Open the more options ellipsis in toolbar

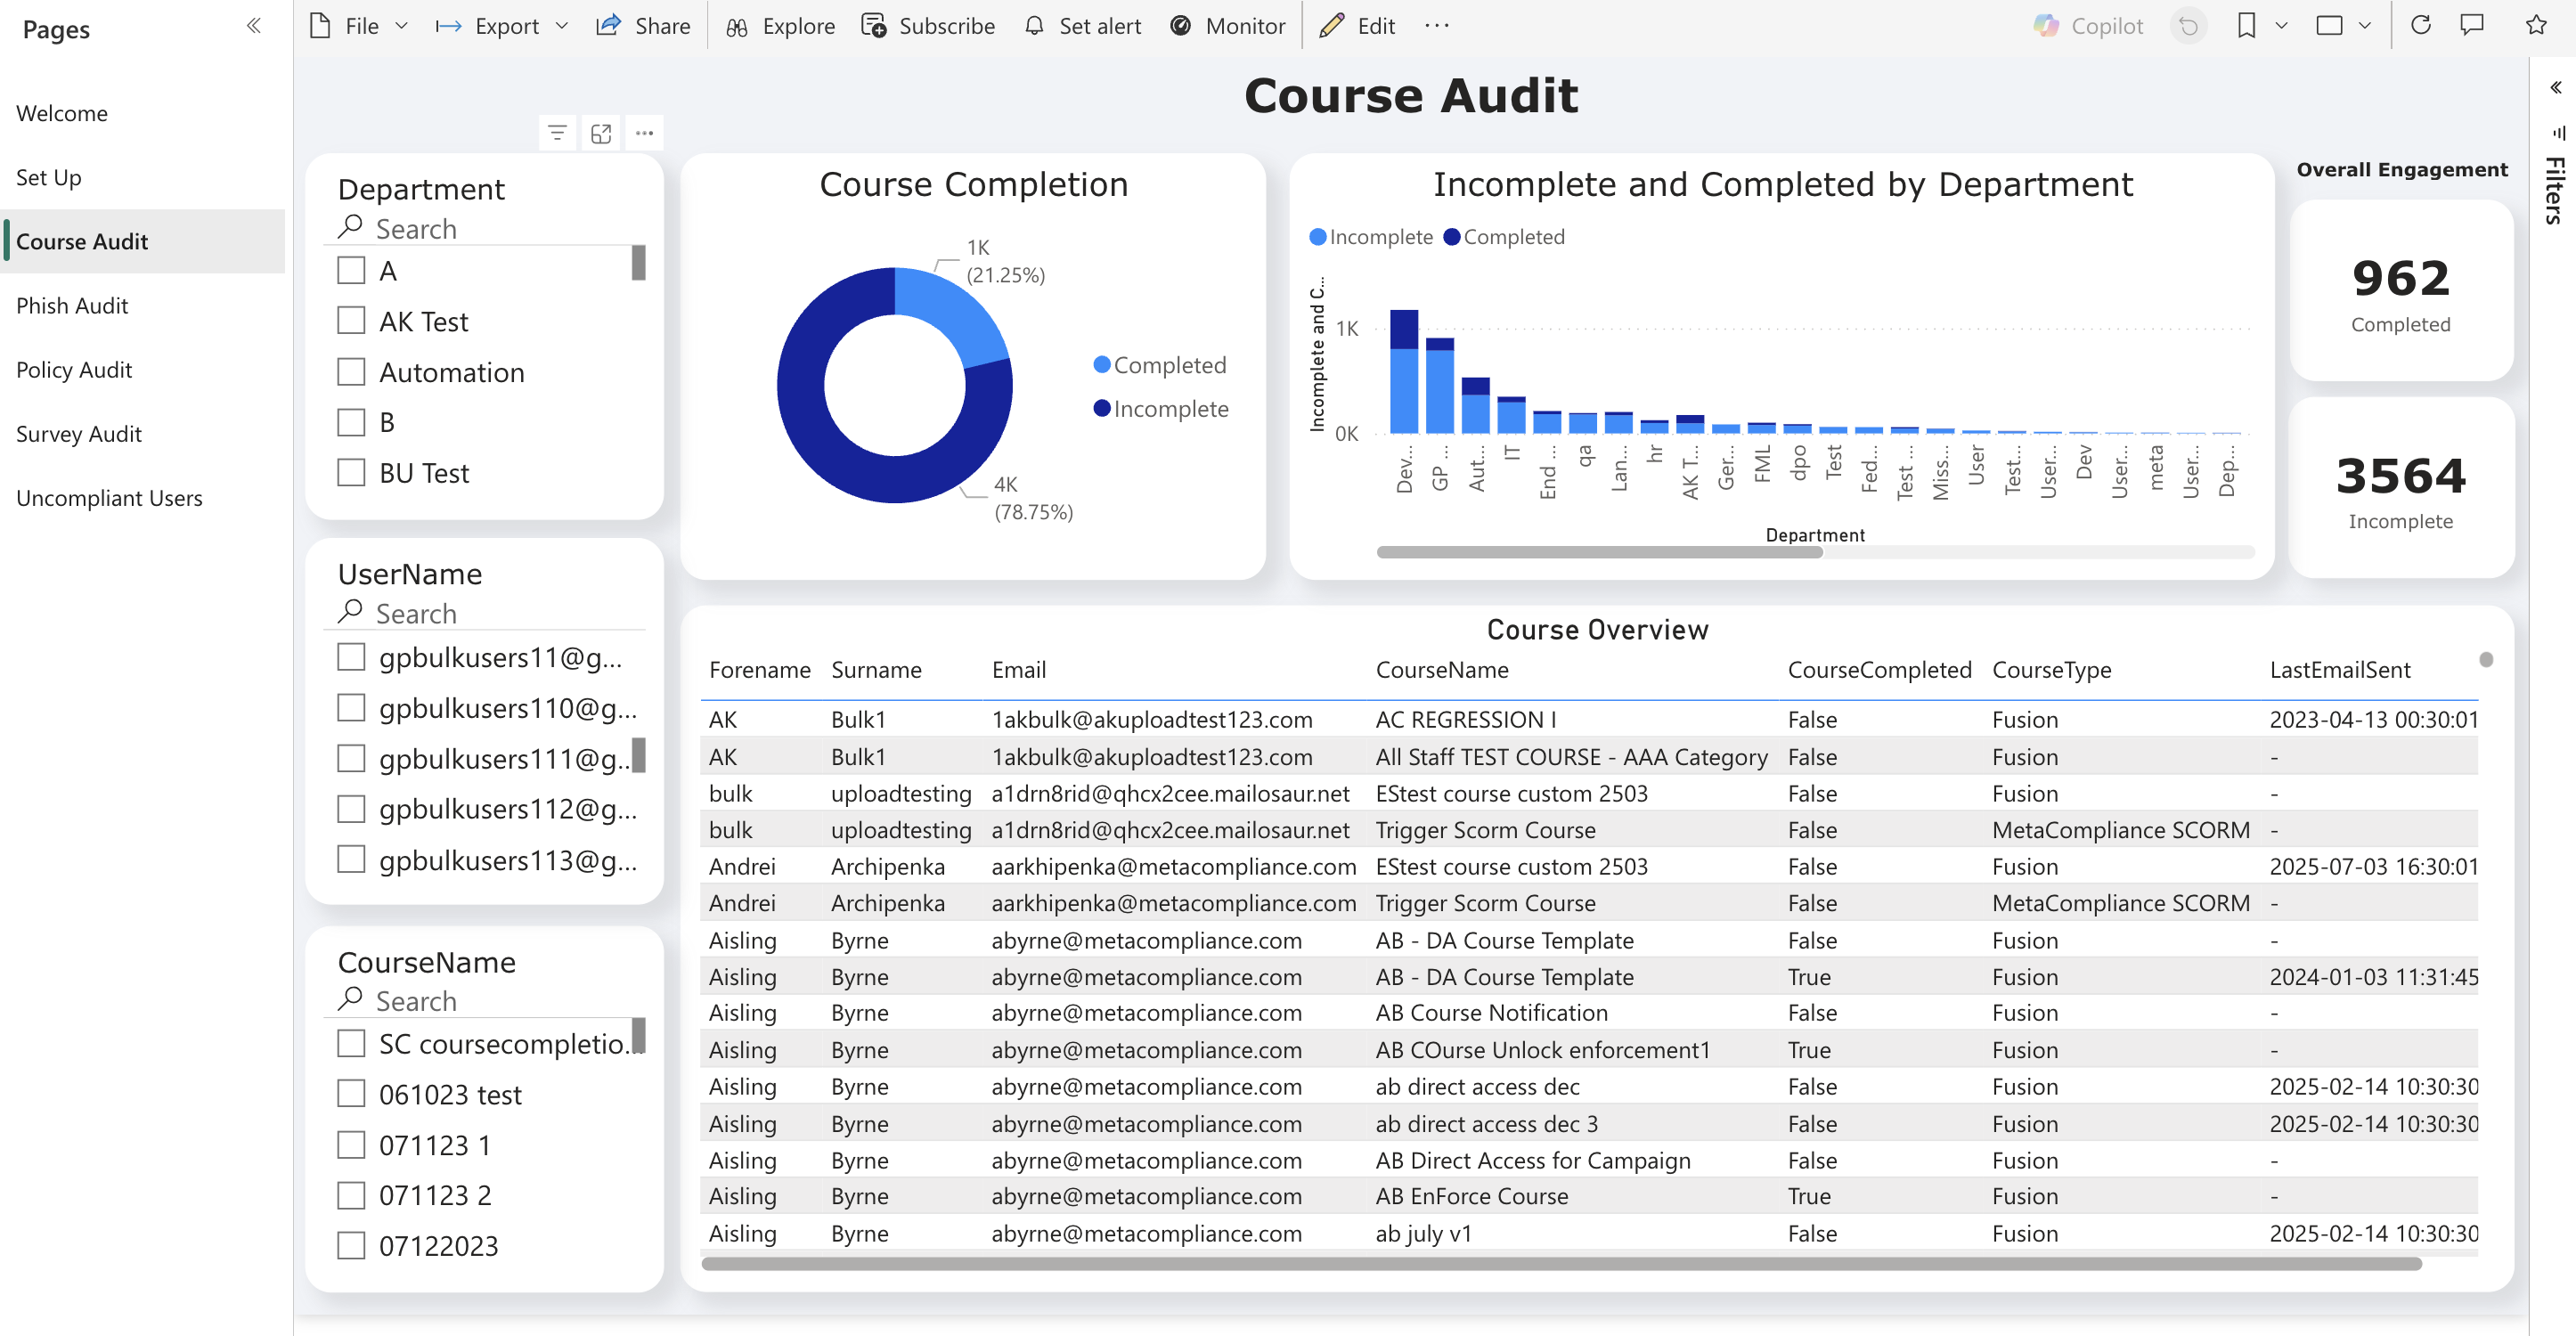pyautogui.click(x=1437, y=26)
